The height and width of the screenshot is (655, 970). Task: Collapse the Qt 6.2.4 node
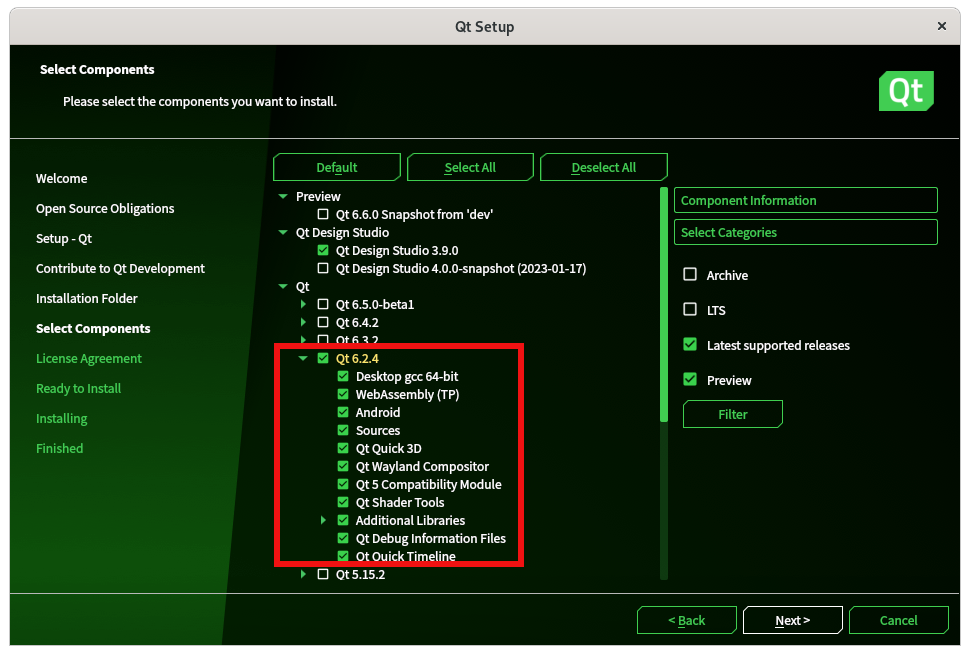click(x=303, y=357)
